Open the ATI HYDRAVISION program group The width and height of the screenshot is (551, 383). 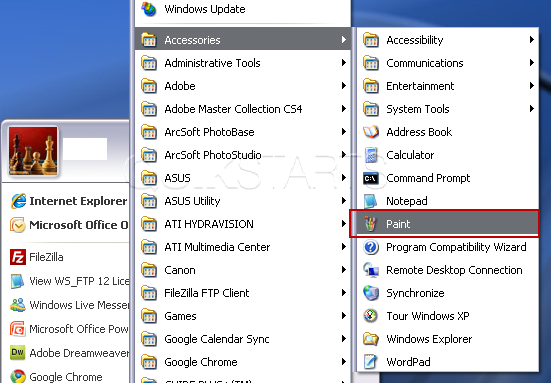pyautogui.click(x=242, y=224)
